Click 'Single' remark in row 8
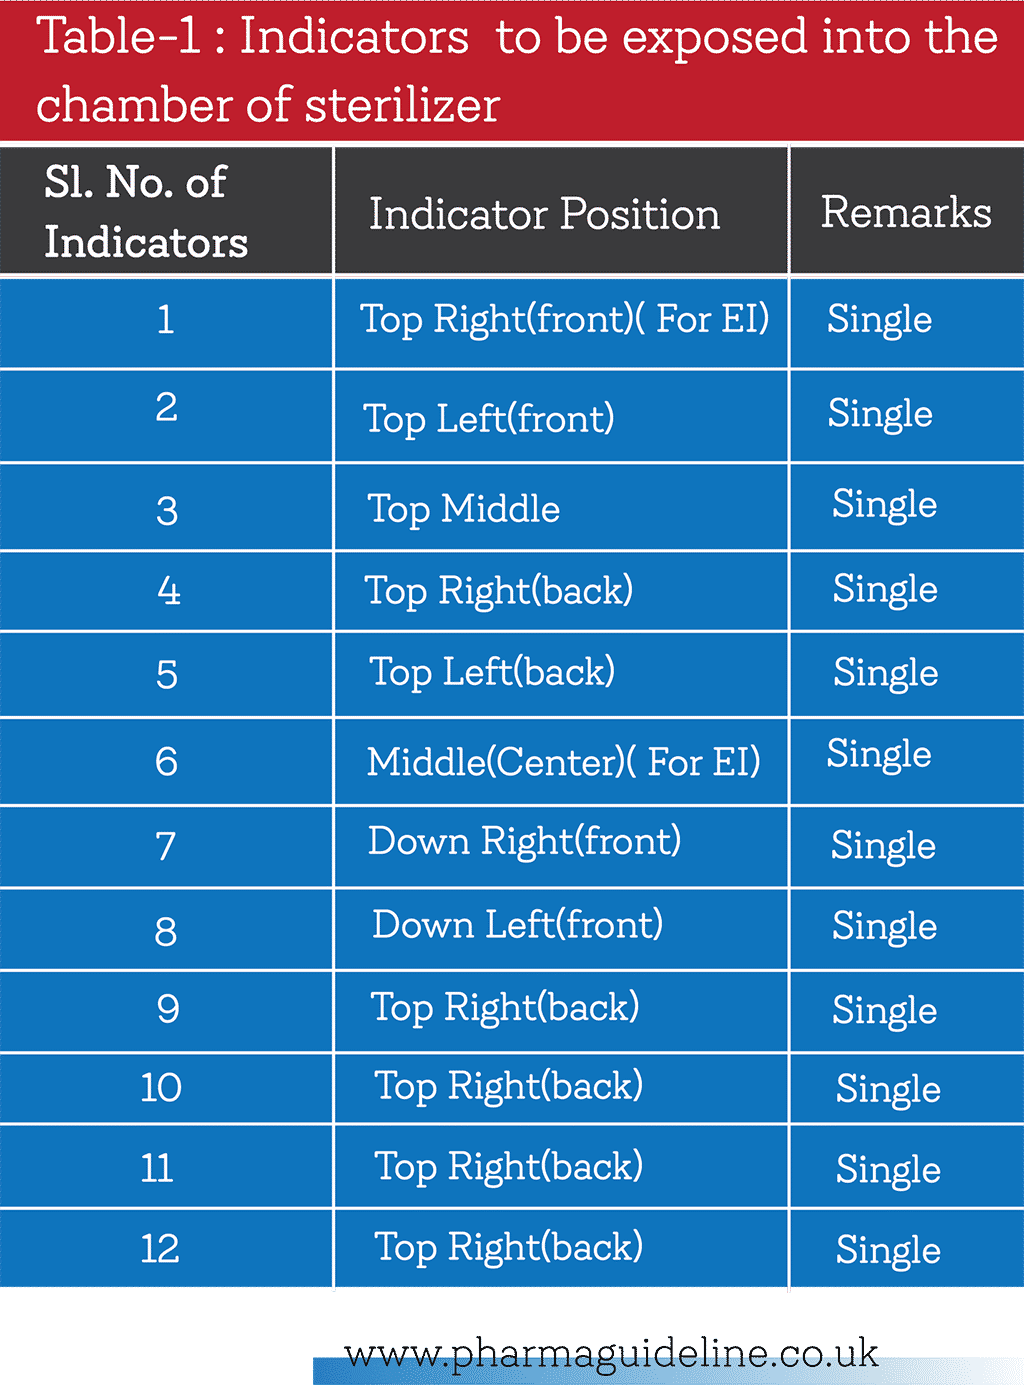Screen dimensions: 1024x1385 point(884,927)
